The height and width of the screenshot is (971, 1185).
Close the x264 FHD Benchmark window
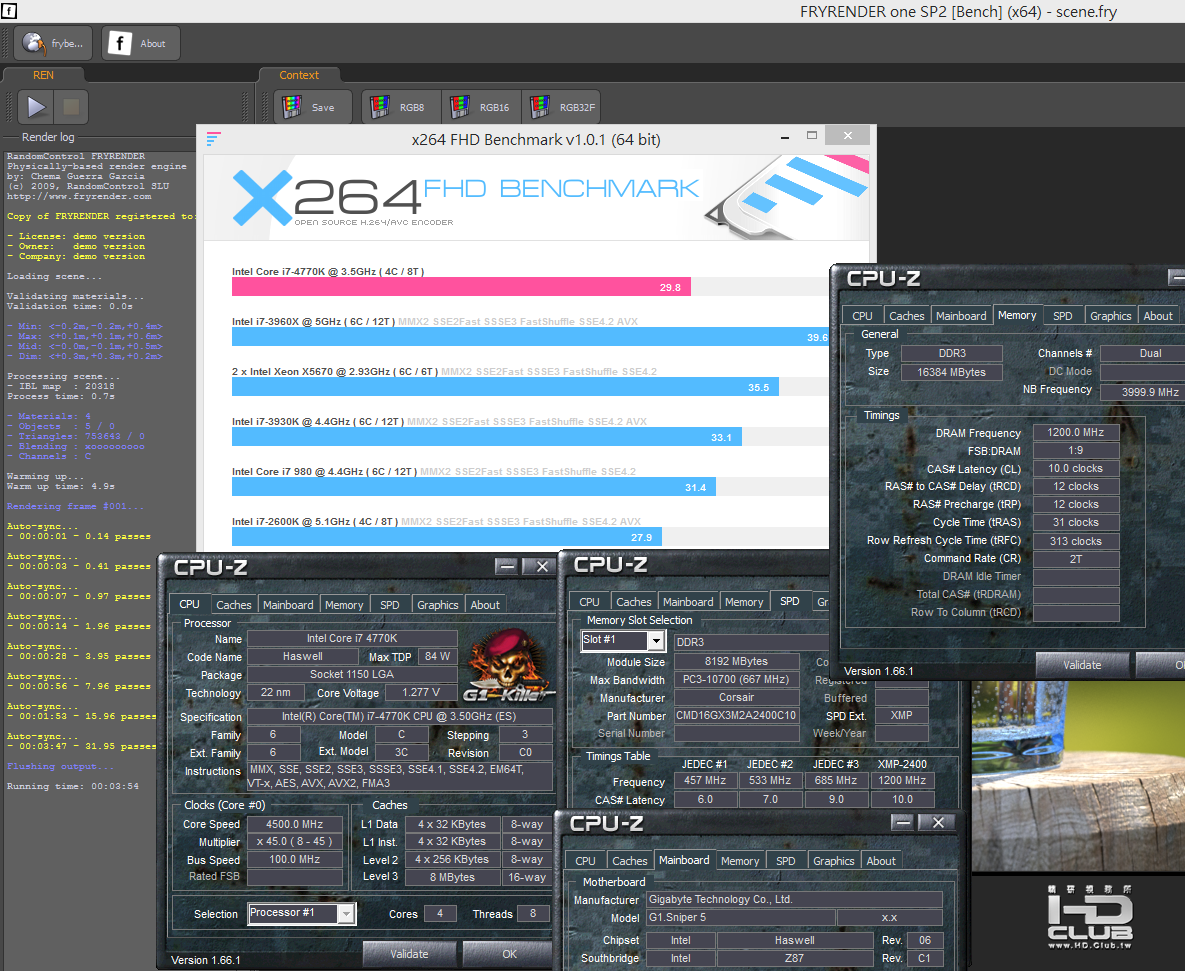pos(847,135)
